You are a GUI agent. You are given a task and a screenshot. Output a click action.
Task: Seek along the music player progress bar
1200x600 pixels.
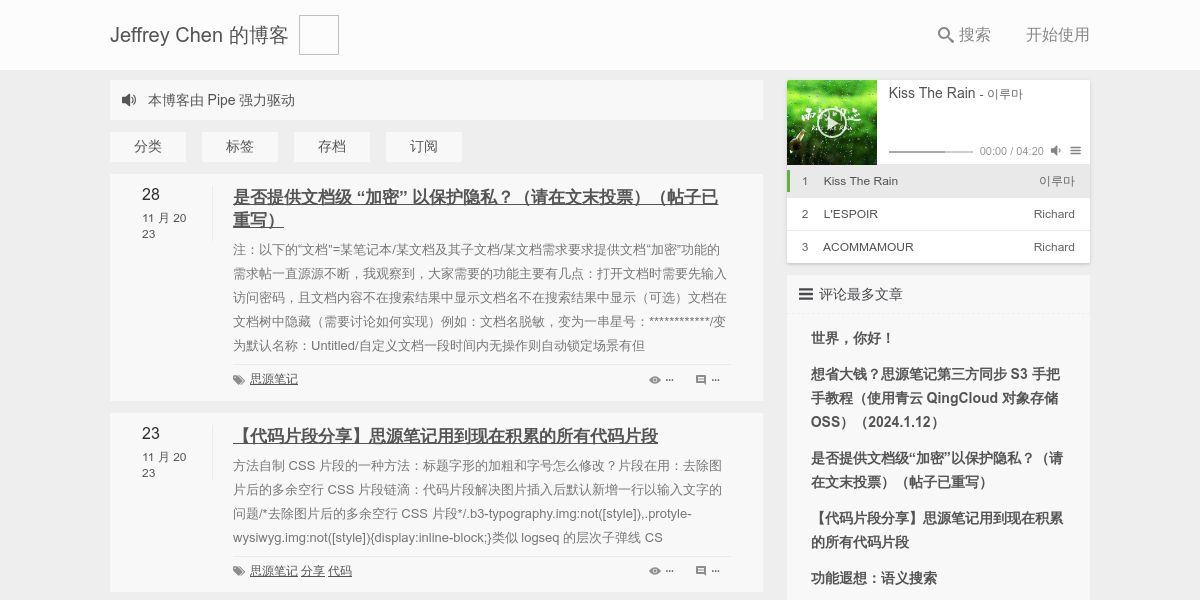point(931,151)
